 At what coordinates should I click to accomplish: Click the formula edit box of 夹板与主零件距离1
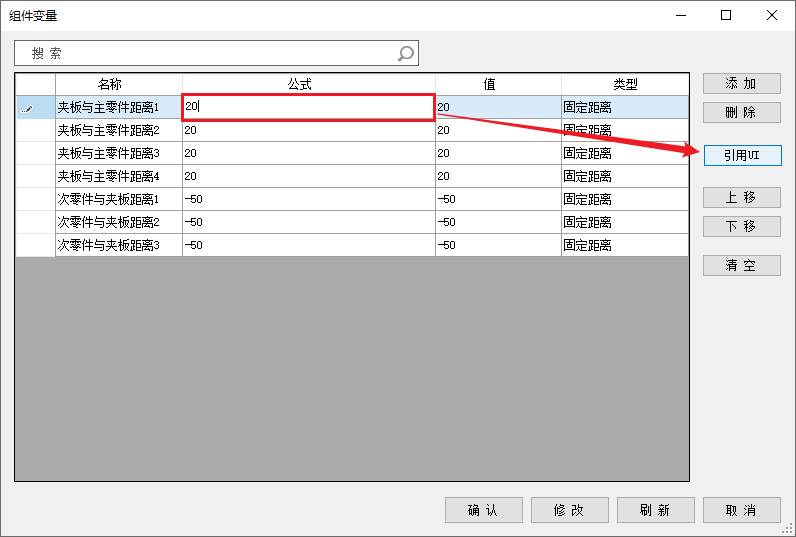(x=309, y=107)
